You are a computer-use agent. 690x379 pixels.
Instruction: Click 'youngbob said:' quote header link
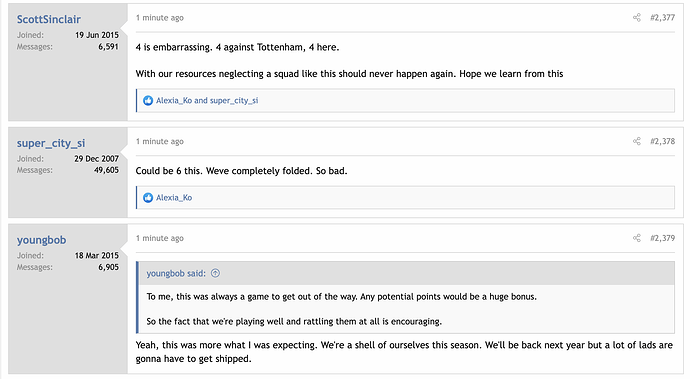(x=176, y=273)
